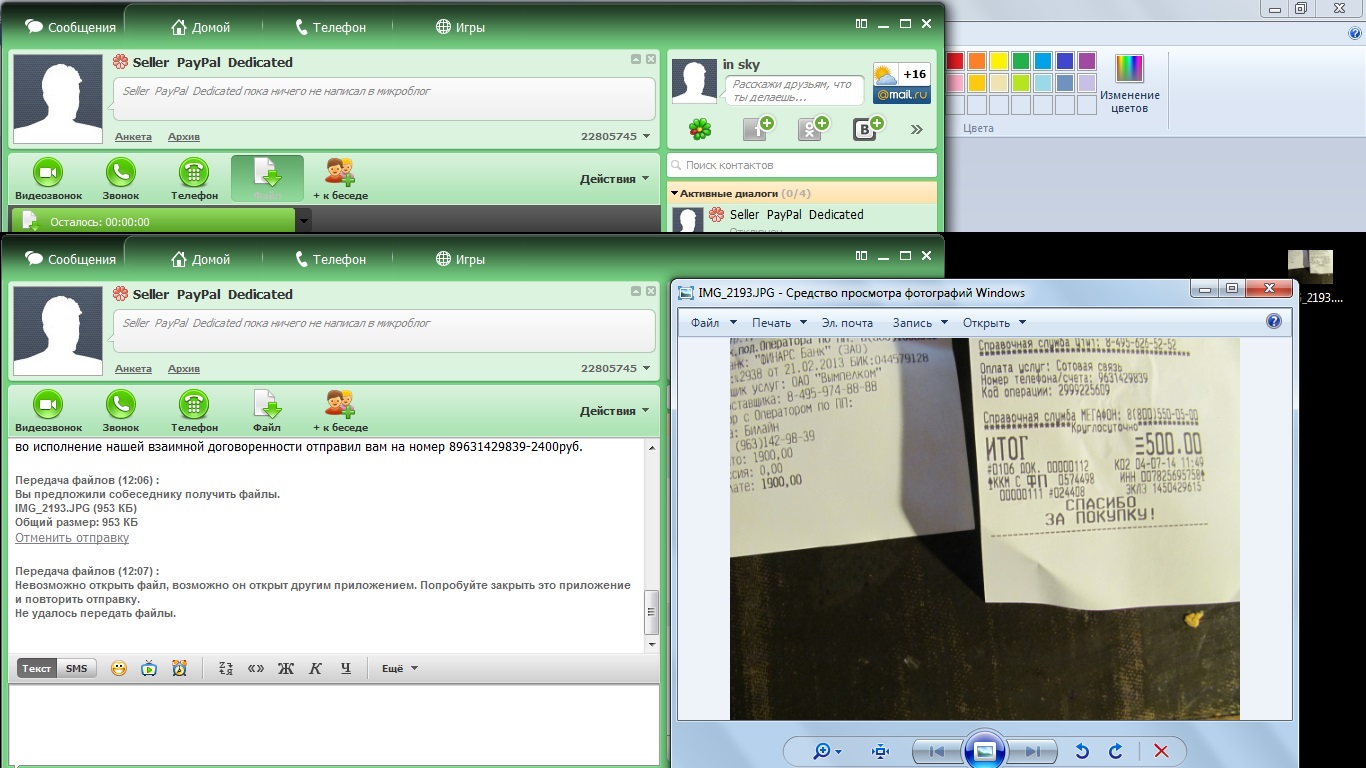Click the transliteration icon in the message toolbar
The image size is (1366, 768).
tap(225, 668)
